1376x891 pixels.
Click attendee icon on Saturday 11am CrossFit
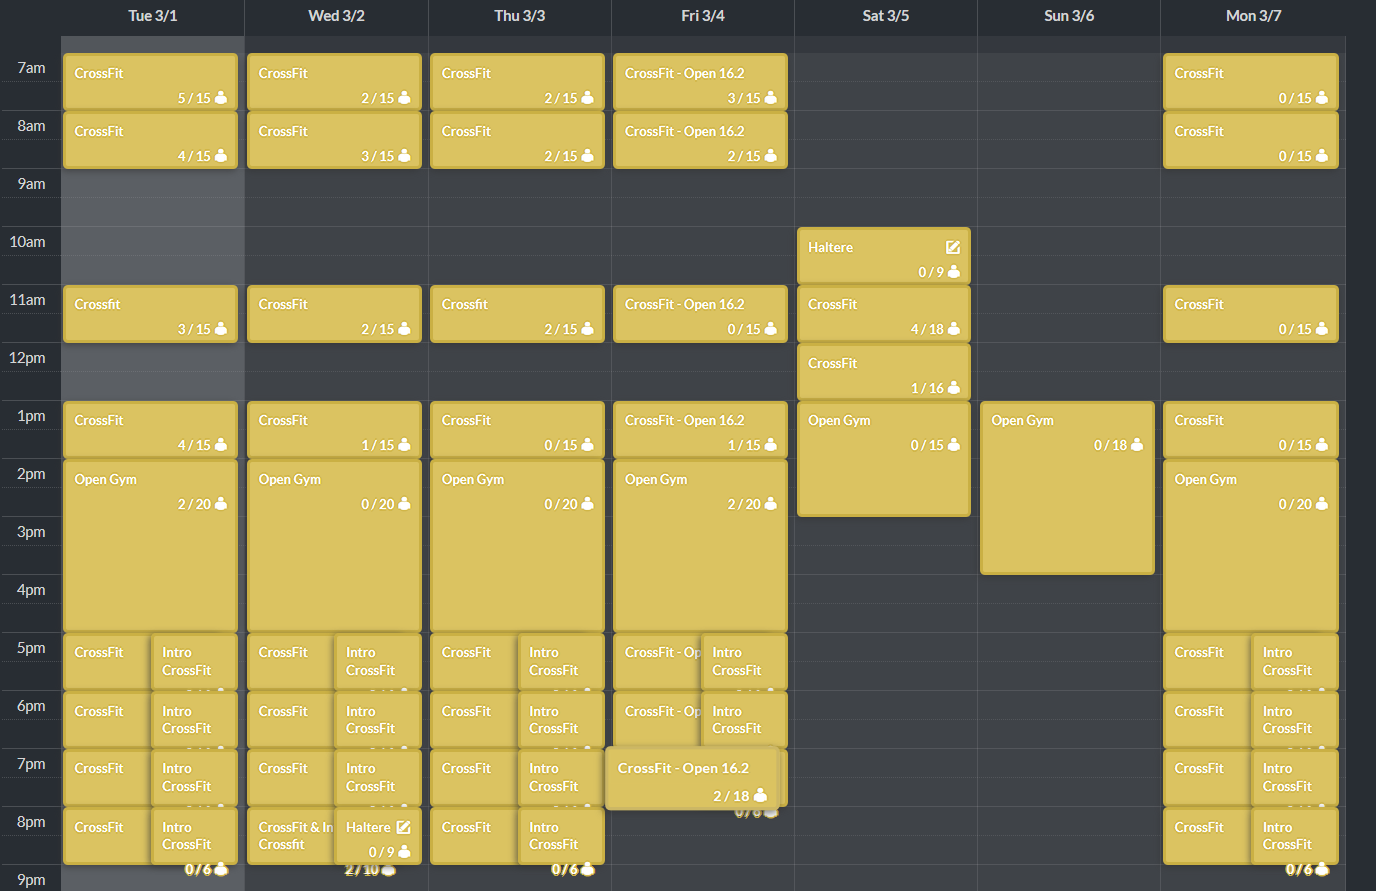[953, 329]
